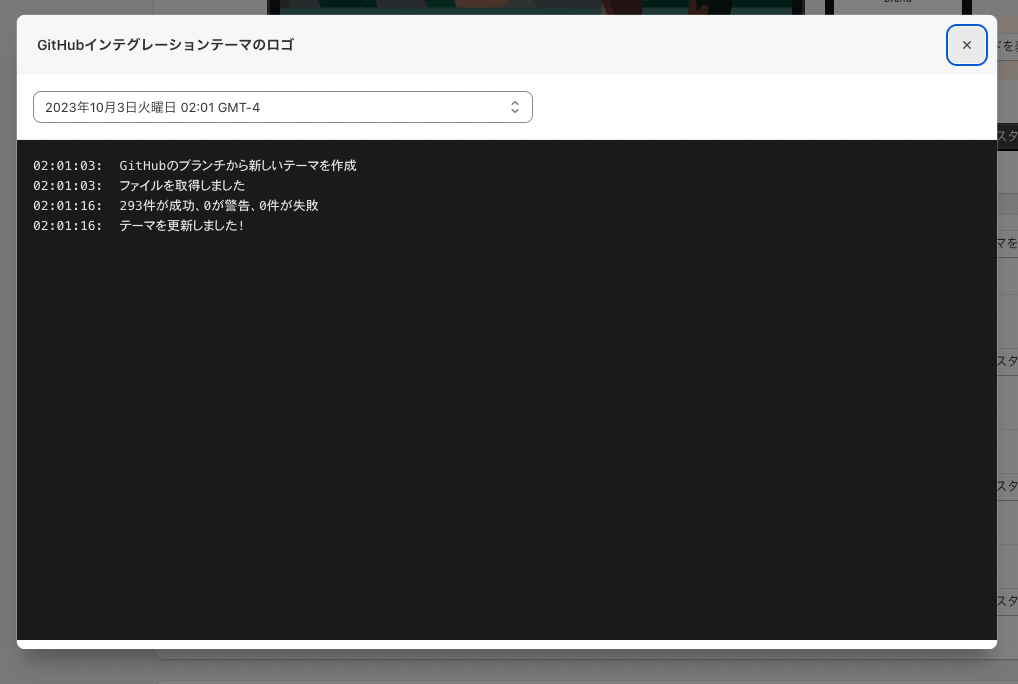
Task: Select log line テーマを更新しました!
Action: point(182,226)
